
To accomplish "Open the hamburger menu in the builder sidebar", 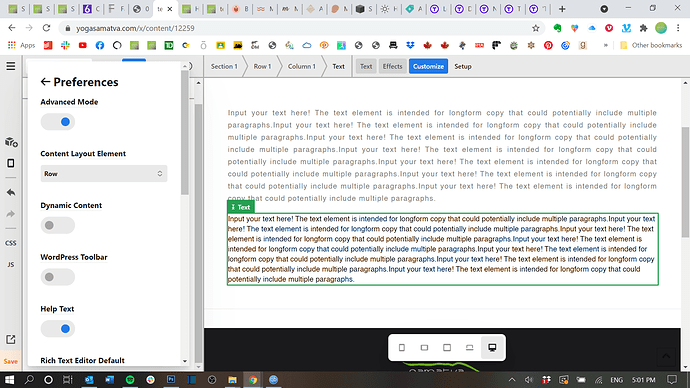I will (x=11, y=66).
